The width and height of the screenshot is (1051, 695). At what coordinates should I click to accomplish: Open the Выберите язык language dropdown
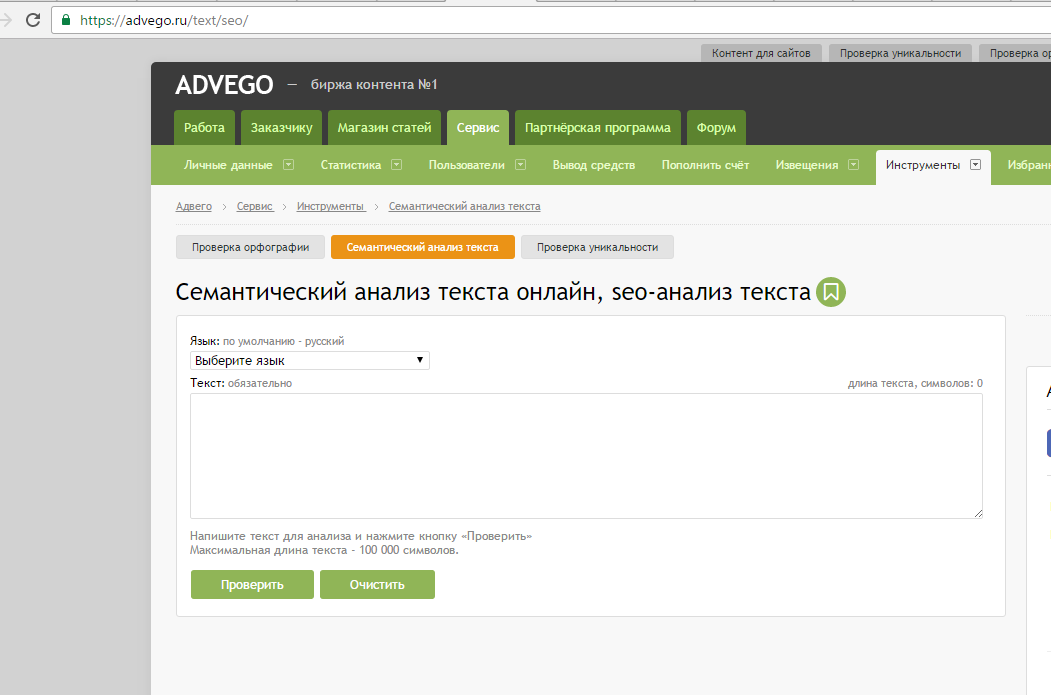click(x=310, y=361)
